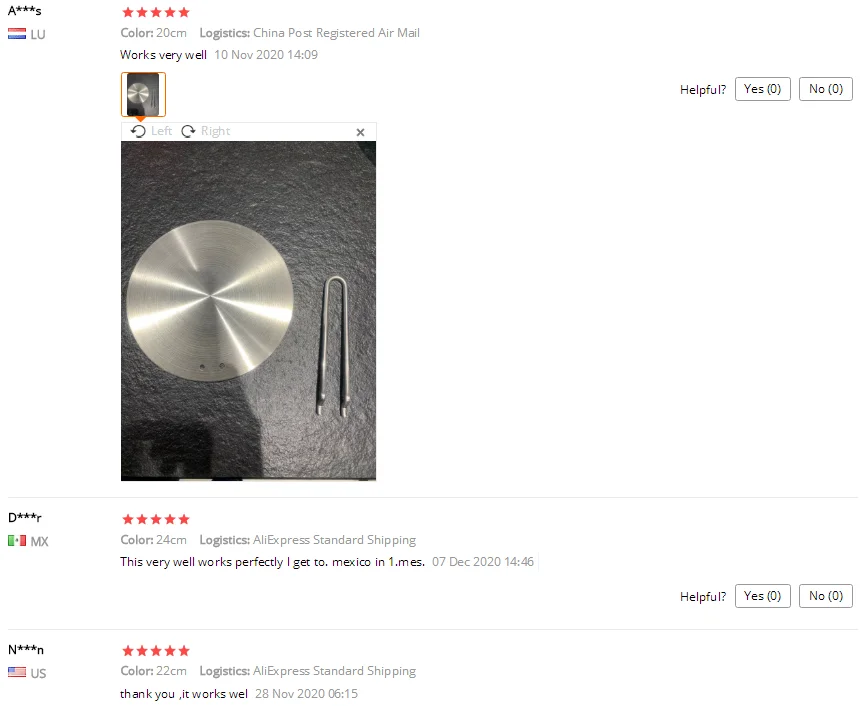Close the enlarged review photo viewer

tap(360, 132)
